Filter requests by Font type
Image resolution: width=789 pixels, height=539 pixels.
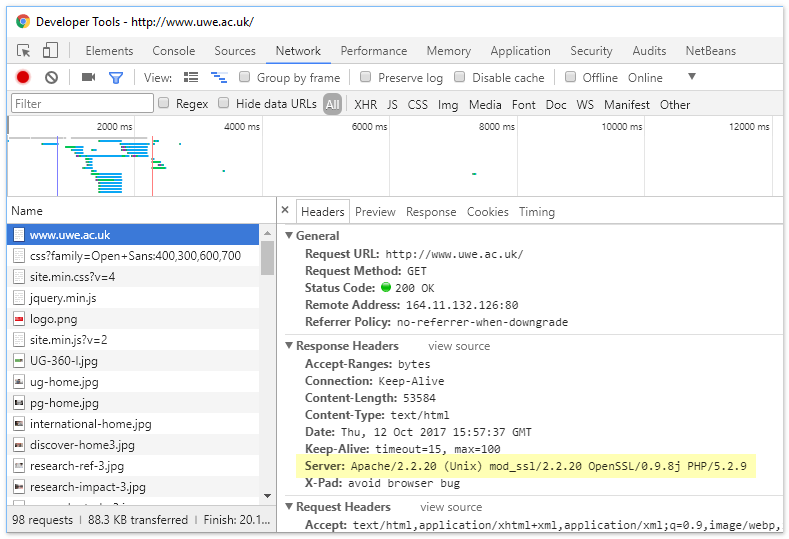[524, 105]
